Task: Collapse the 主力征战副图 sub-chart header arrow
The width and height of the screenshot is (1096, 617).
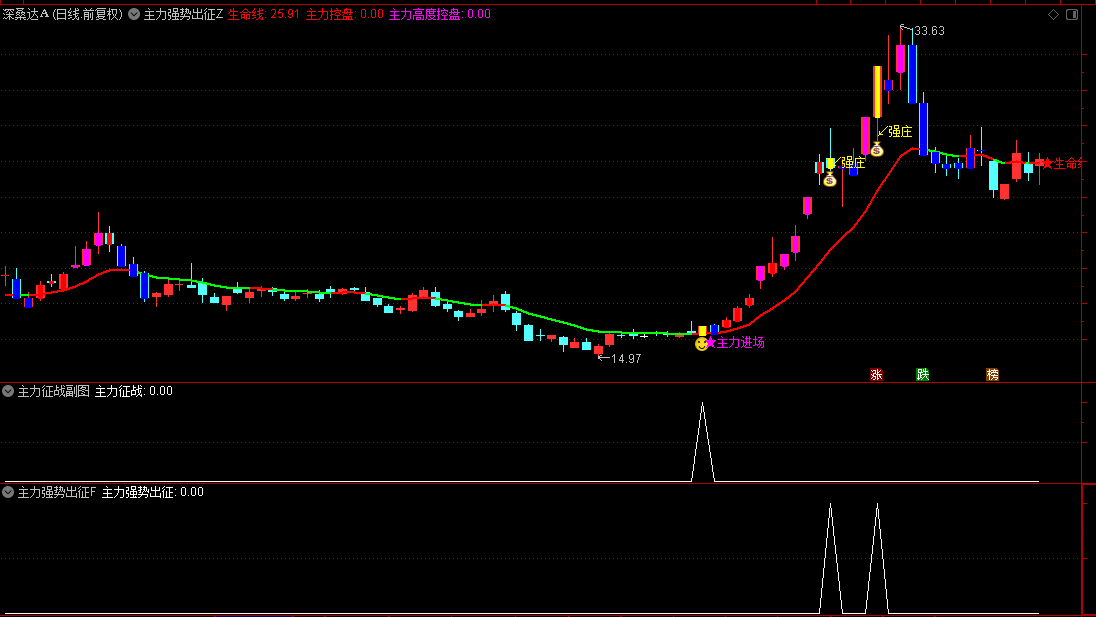Action: [8, 391]
